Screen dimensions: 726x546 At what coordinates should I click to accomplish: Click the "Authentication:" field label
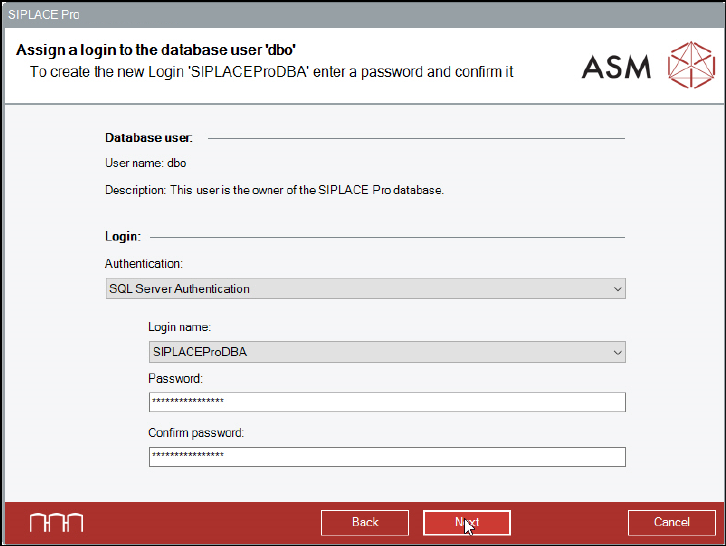coord(144,263)
